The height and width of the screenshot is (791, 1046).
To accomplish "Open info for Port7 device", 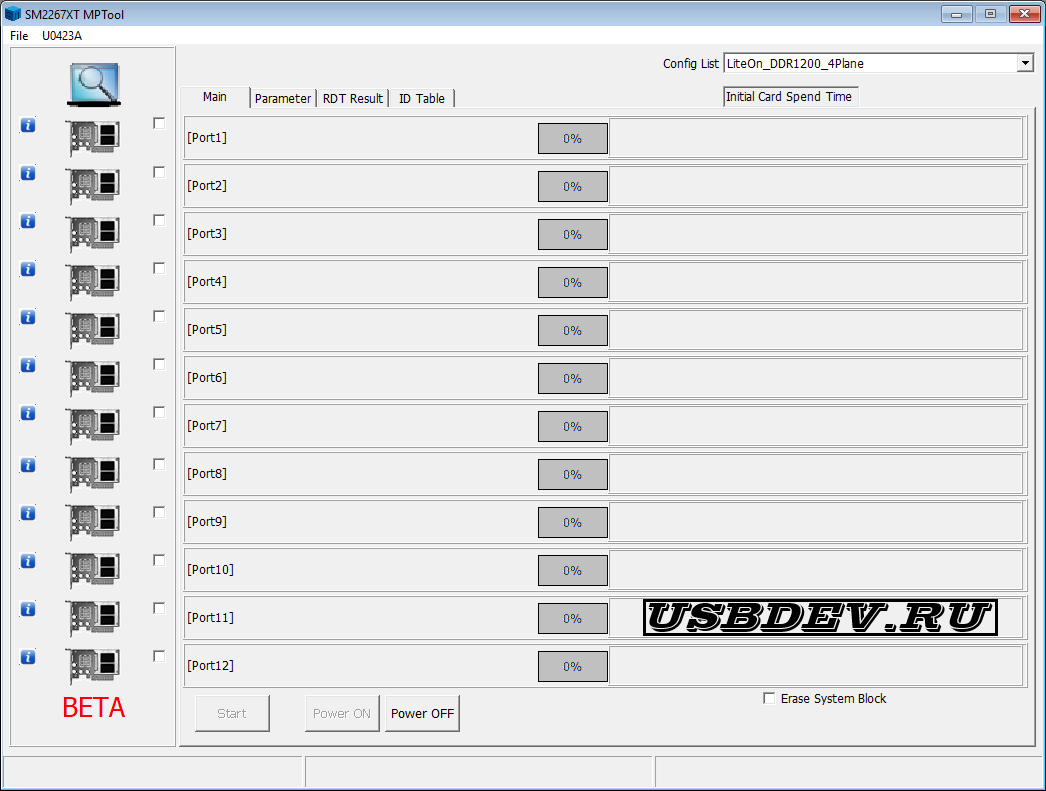I will 27,413.
